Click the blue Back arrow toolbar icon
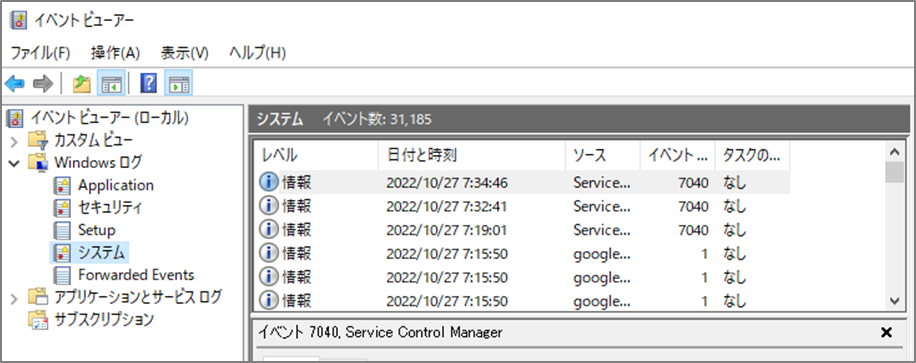 (15, 84)
